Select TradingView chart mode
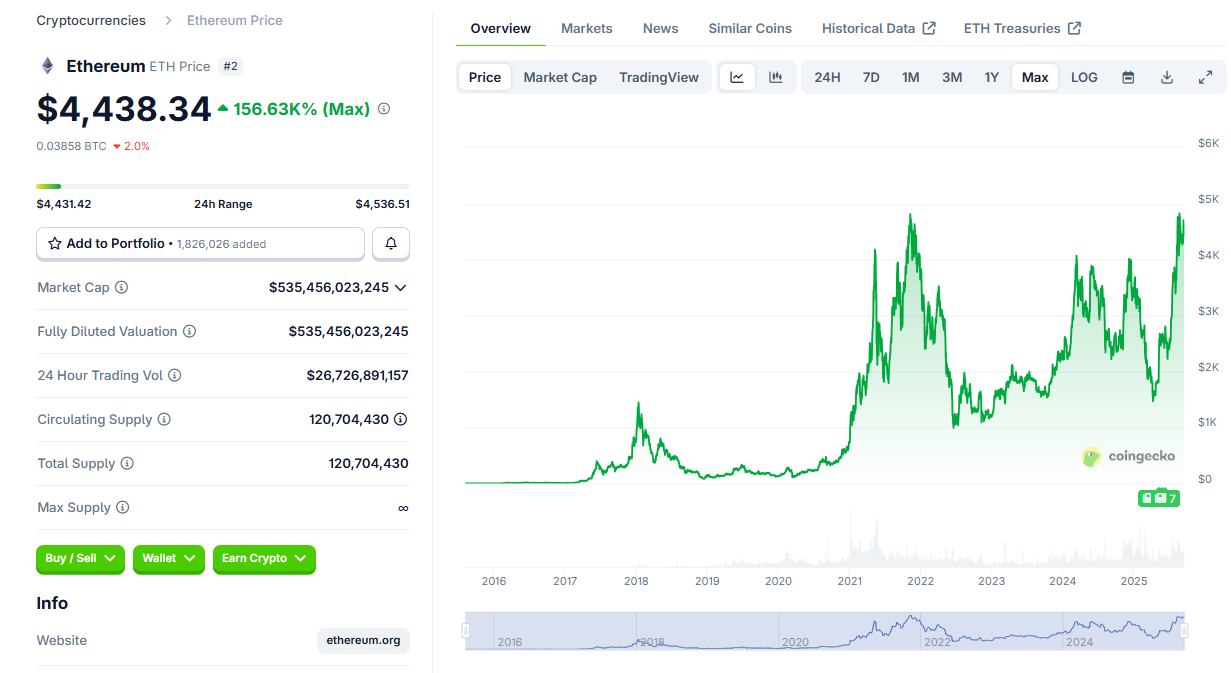This screenshot has width=1231, height=673. [659, 77]
